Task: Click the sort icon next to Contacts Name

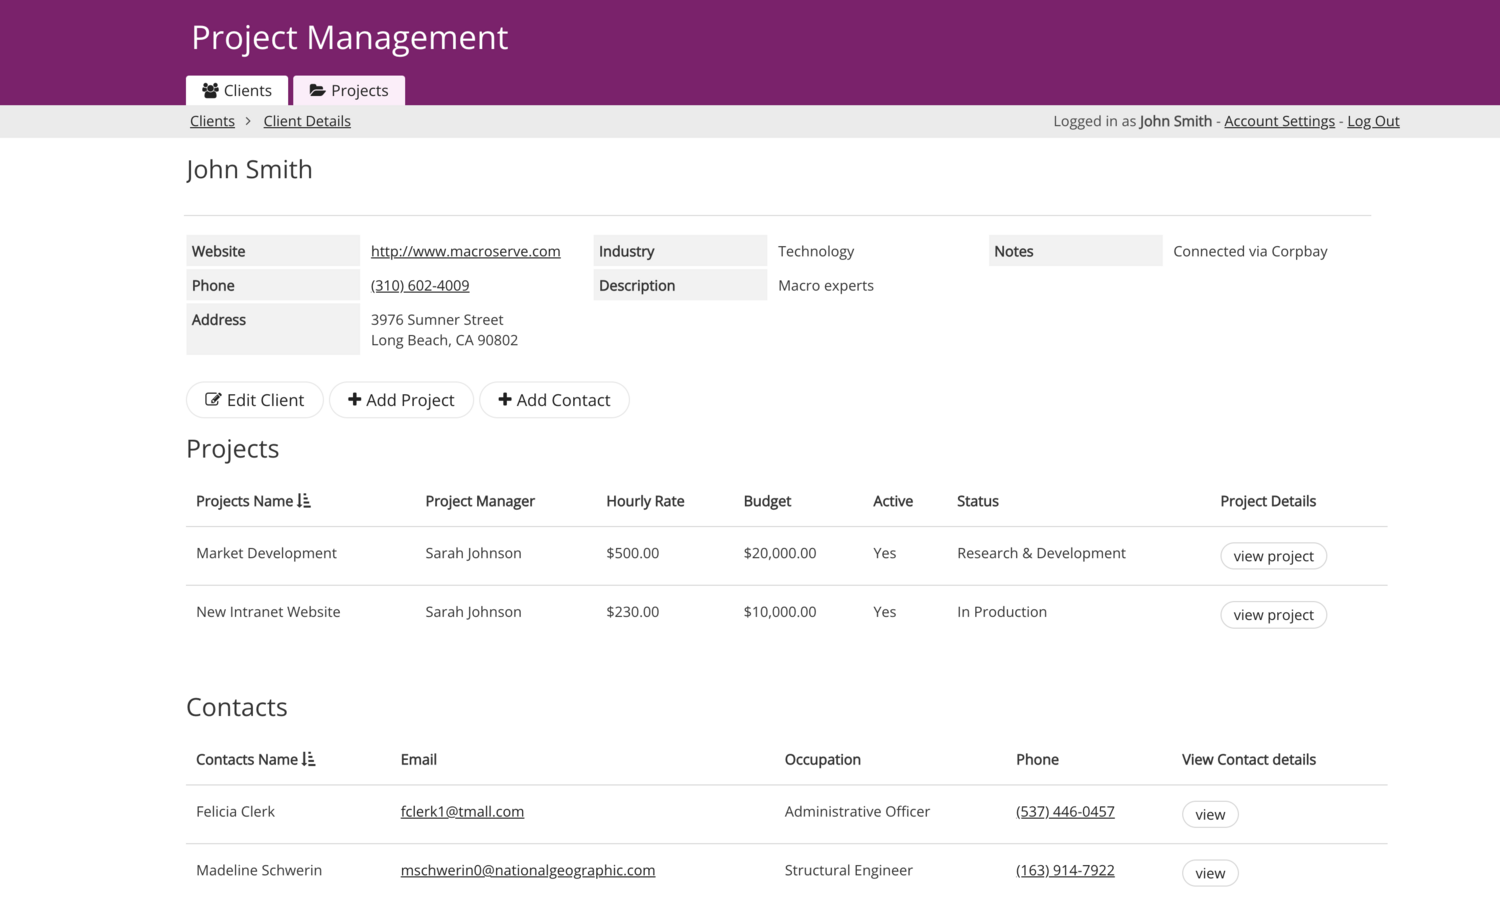Action: (310, 759)
